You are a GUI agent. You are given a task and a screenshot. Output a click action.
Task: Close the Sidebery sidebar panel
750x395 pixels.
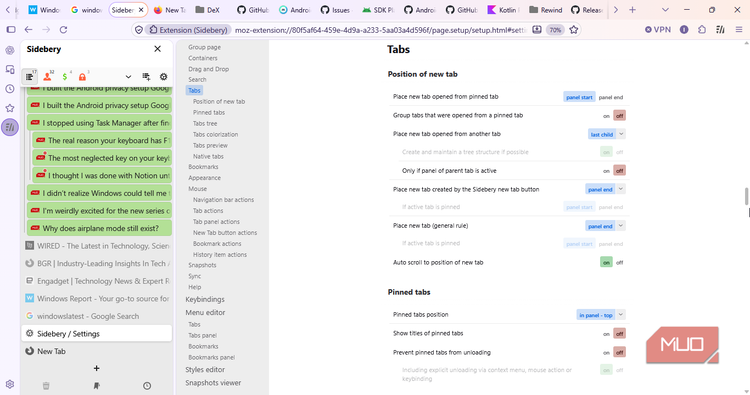point(157,49)
